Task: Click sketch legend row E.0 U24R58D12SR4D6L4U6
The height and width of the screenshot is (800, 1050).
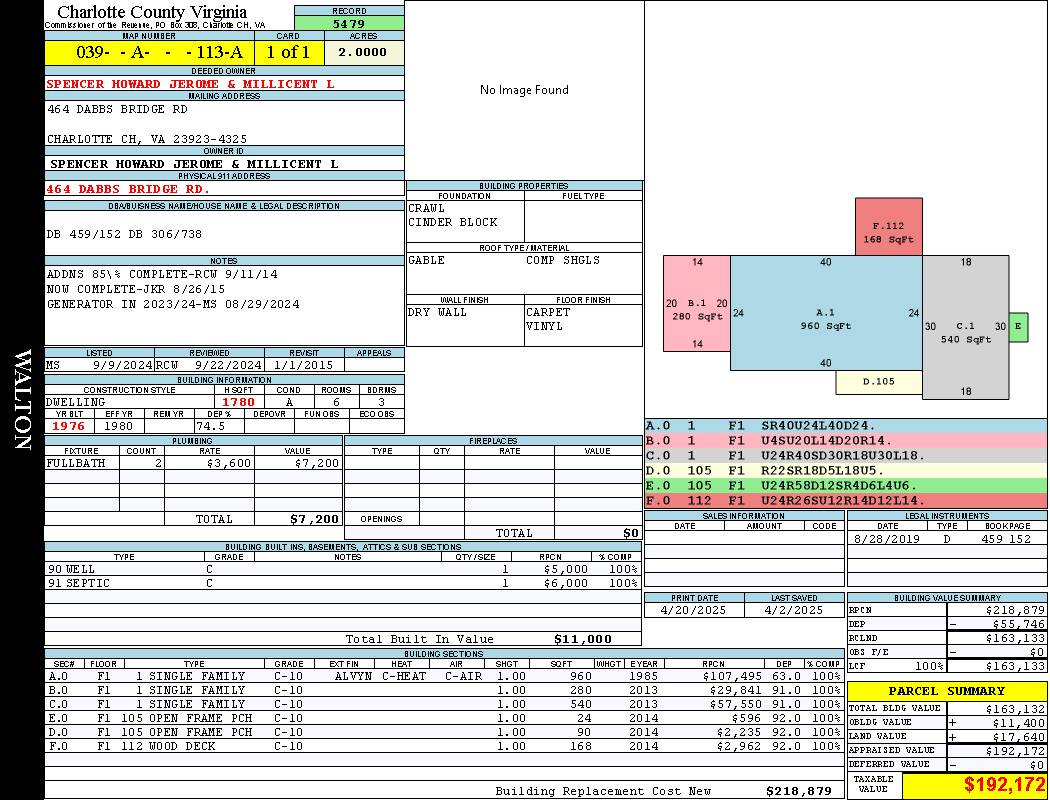Action: coord(846,485)
